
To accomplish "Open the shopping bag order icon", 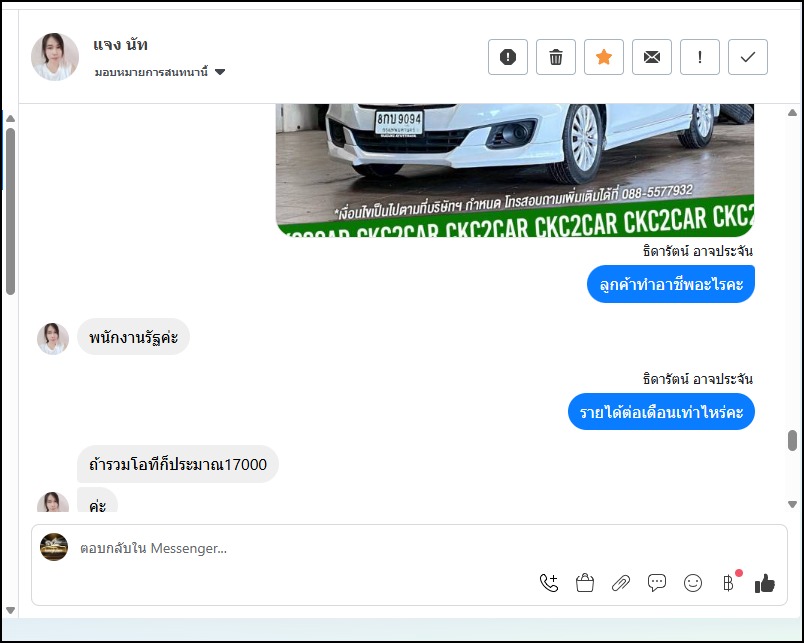I will [585, 583].
